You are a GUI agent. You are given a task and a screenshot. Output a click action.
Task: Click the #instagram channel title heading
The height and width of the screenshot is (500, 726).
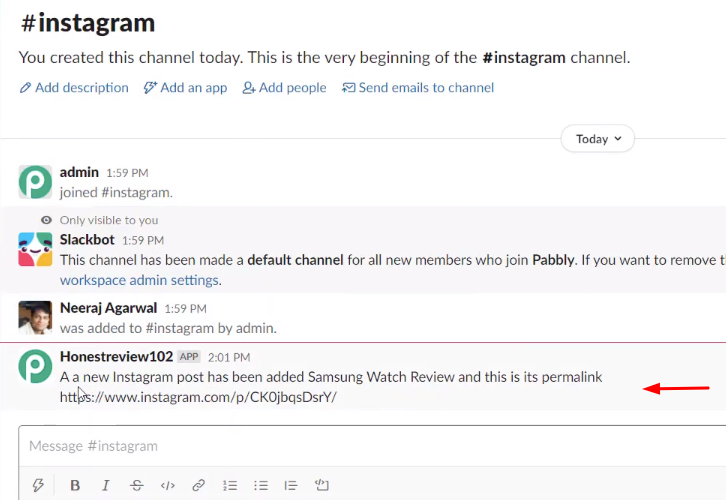click(88, 23)
